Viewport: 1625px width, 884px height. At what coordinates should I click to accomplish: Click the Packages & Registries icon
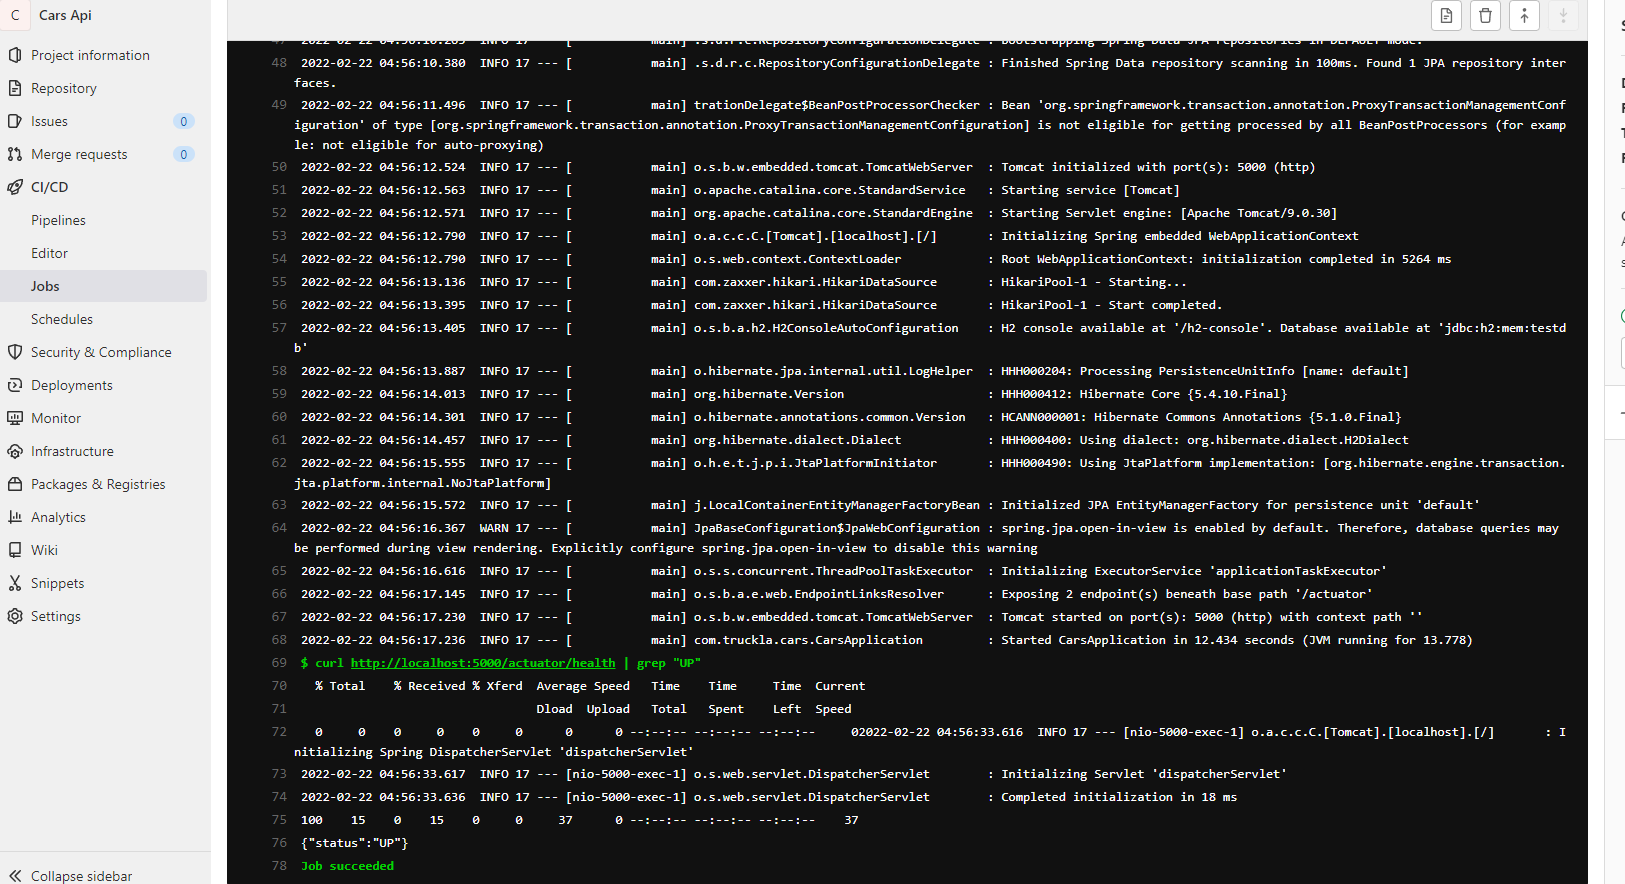tap(15, 484)
